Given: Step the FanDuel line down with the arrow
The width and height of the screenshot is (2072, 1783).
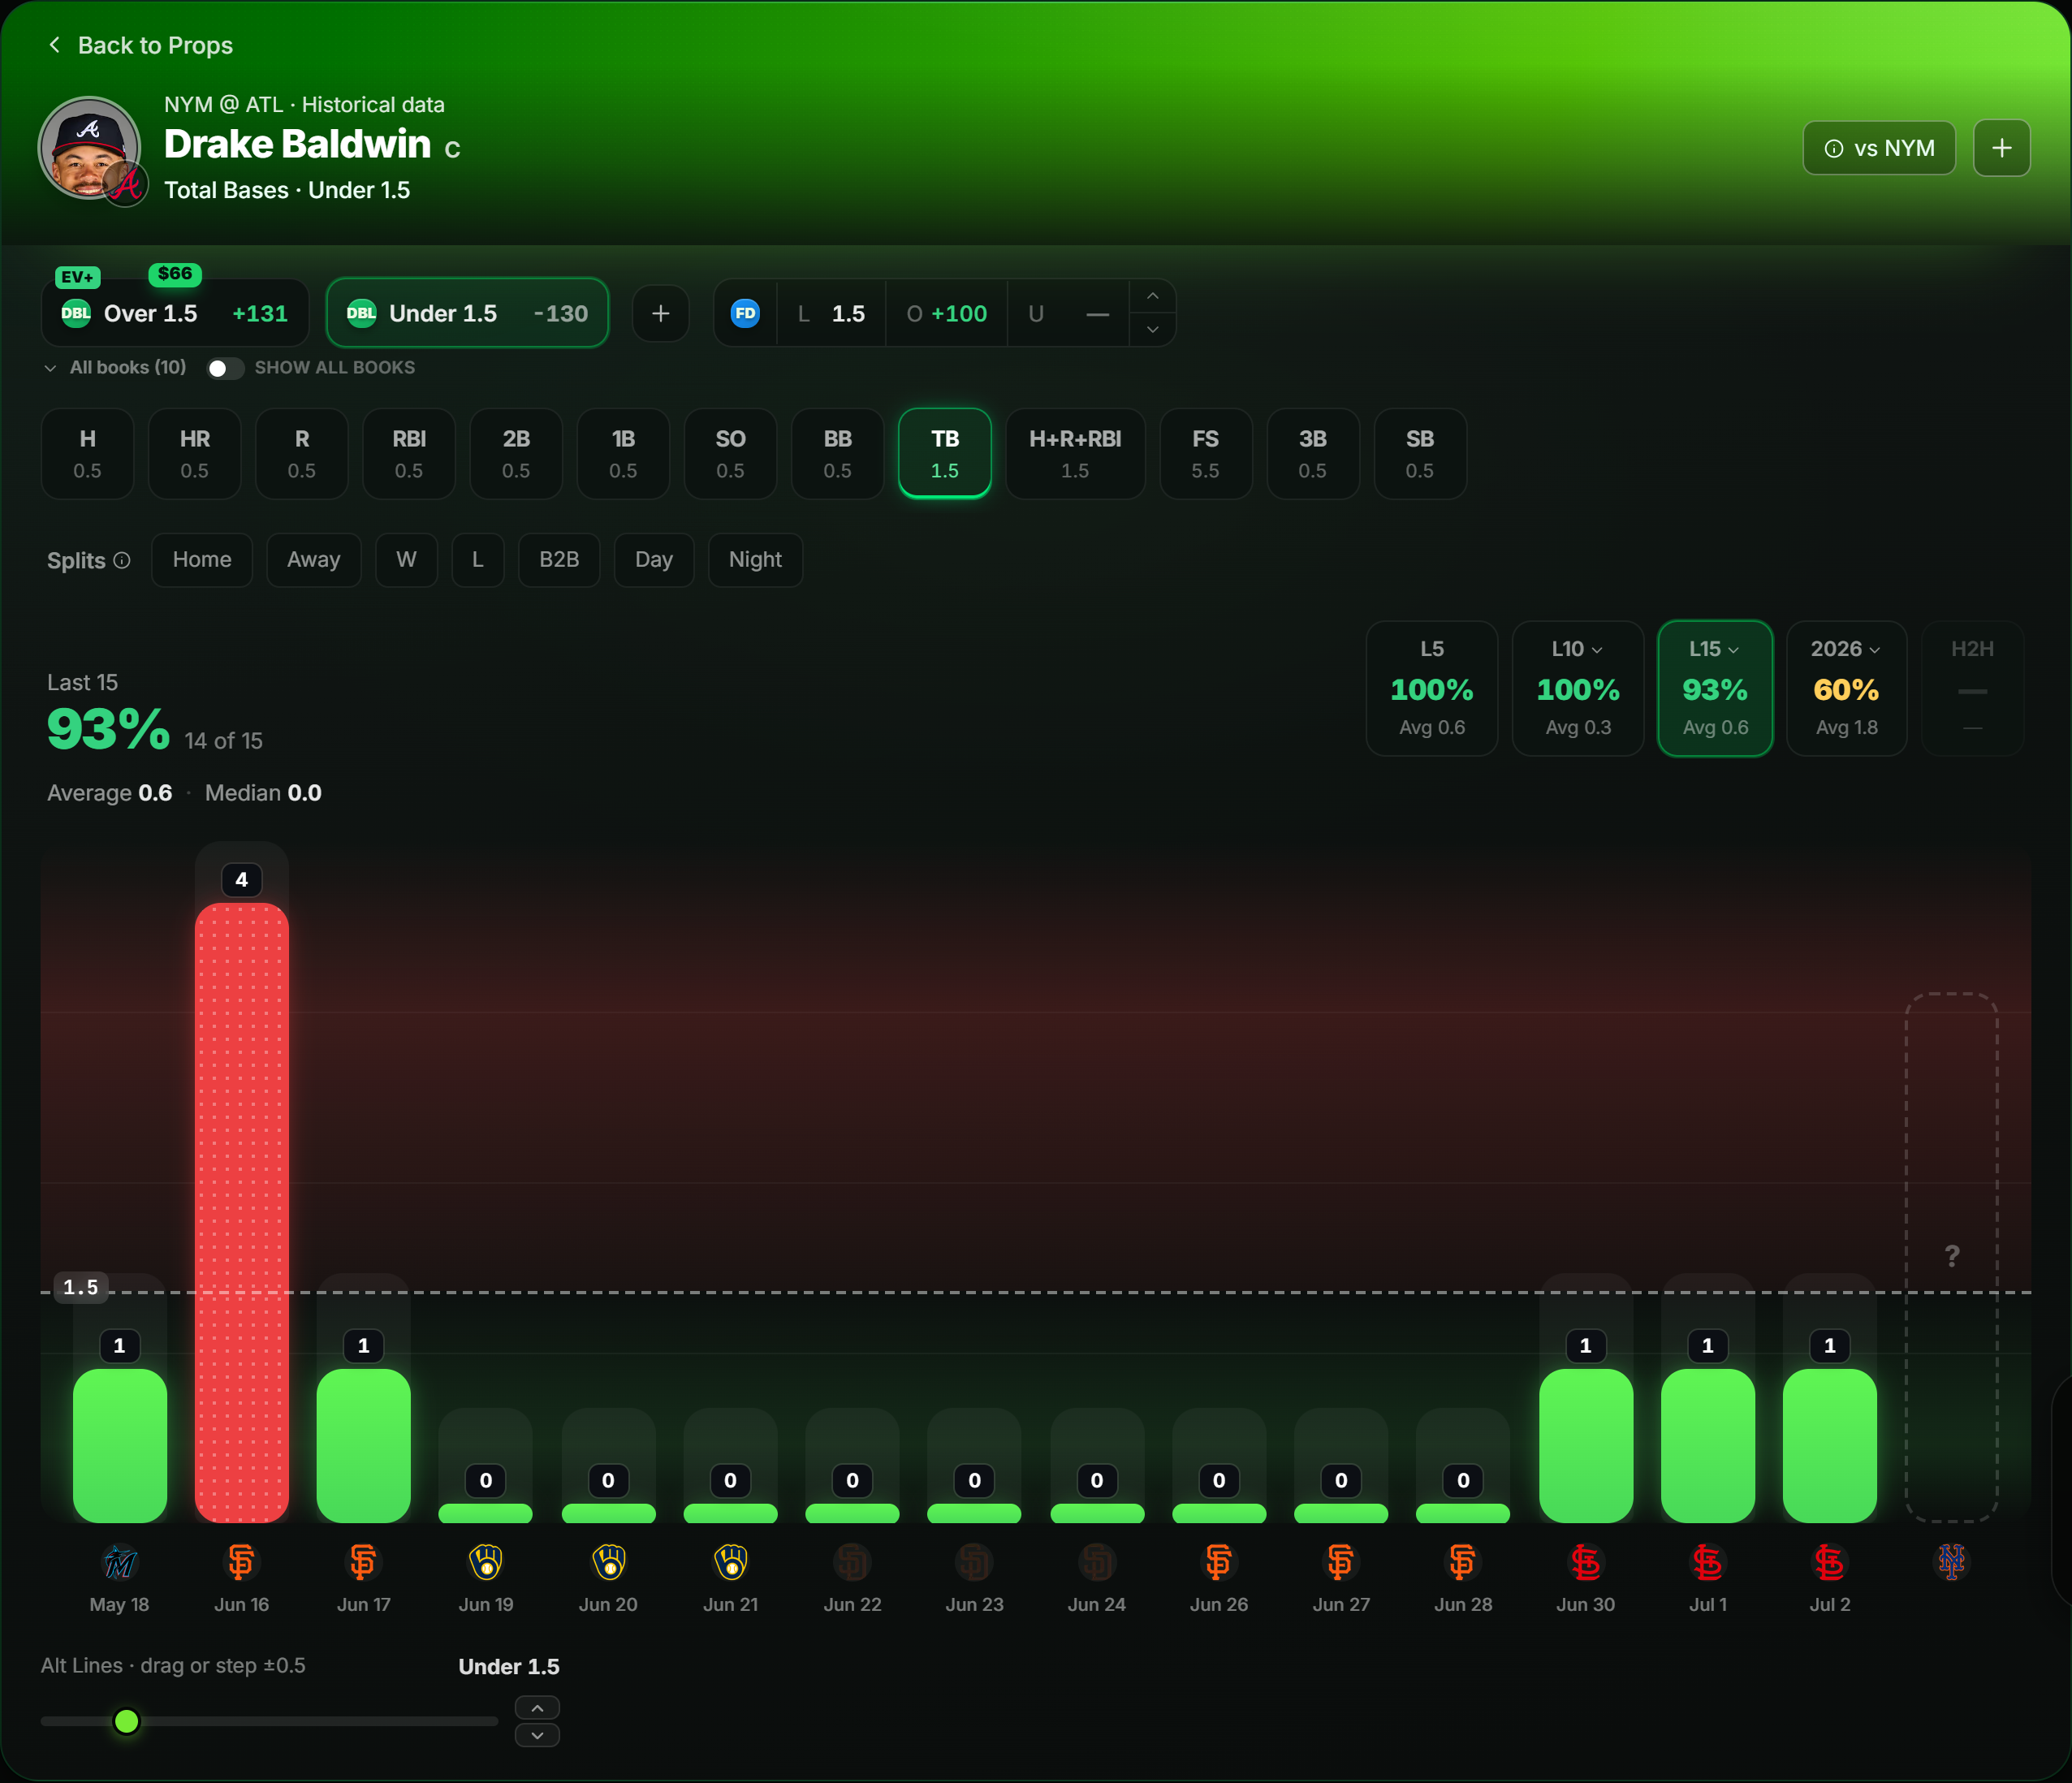Looking at the screenshot, I should point(1153,330).
